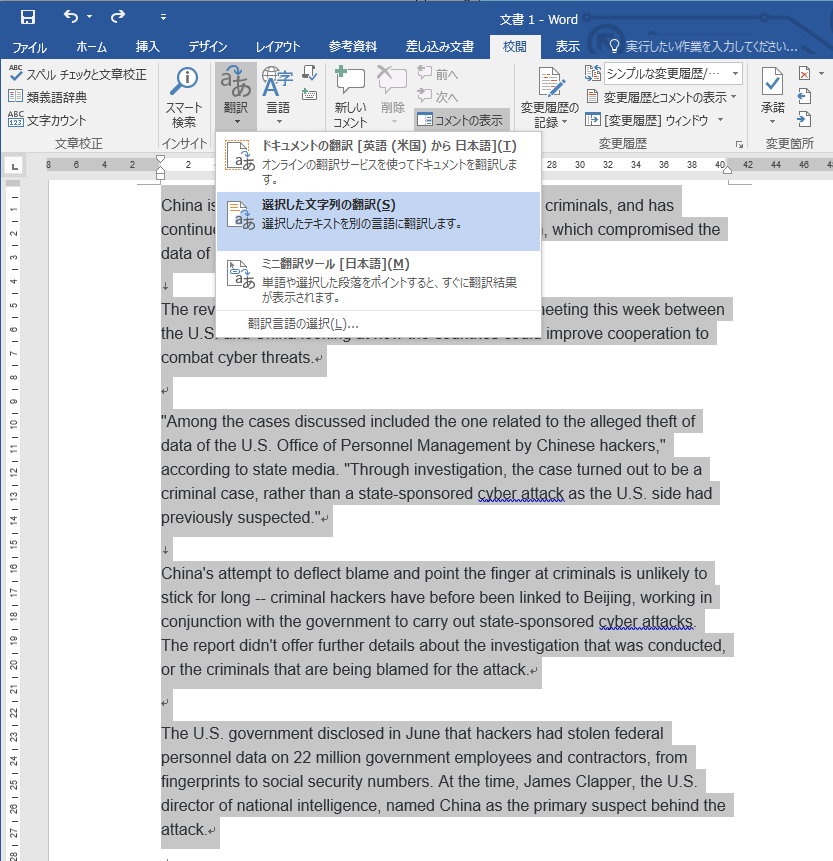Open the Undo history dropdown arrow
The width and height of the screenshot is (833, 861).
pos(90,17)
